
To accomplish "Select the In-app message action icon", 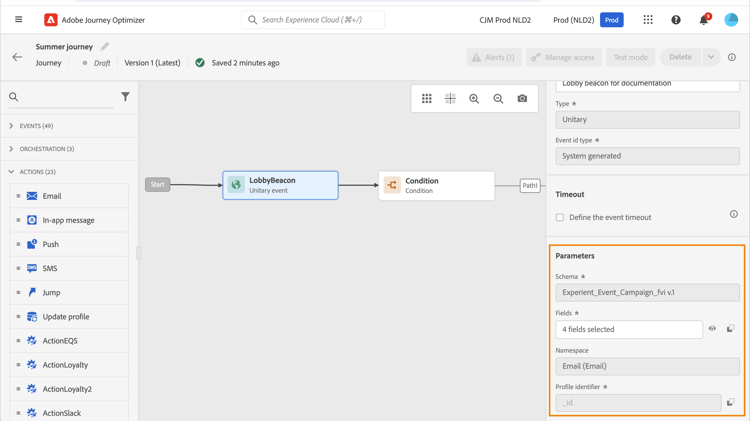I will click(32, 220).
